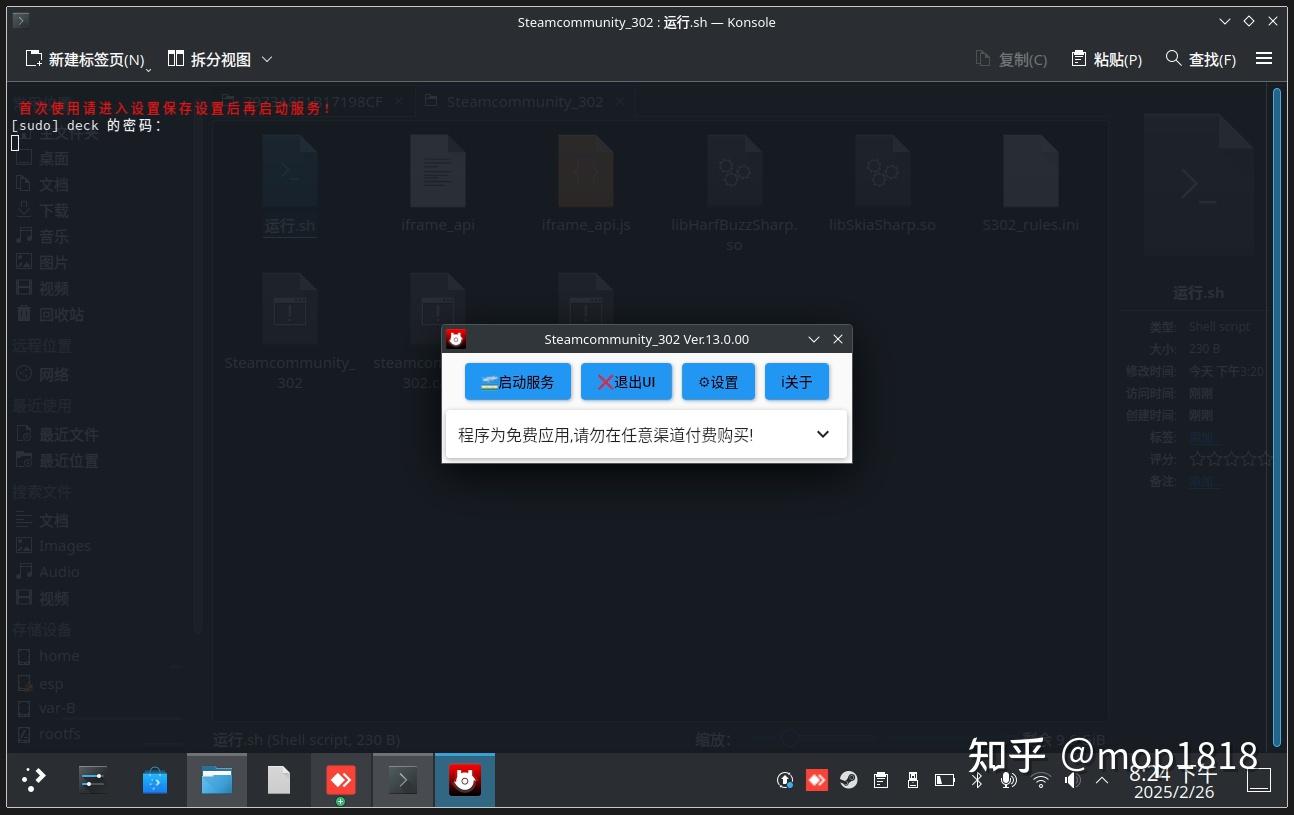Open the Klipper clipboard tray icon
The width and height of the screenshot is (1294, 815).
[881, 779]
